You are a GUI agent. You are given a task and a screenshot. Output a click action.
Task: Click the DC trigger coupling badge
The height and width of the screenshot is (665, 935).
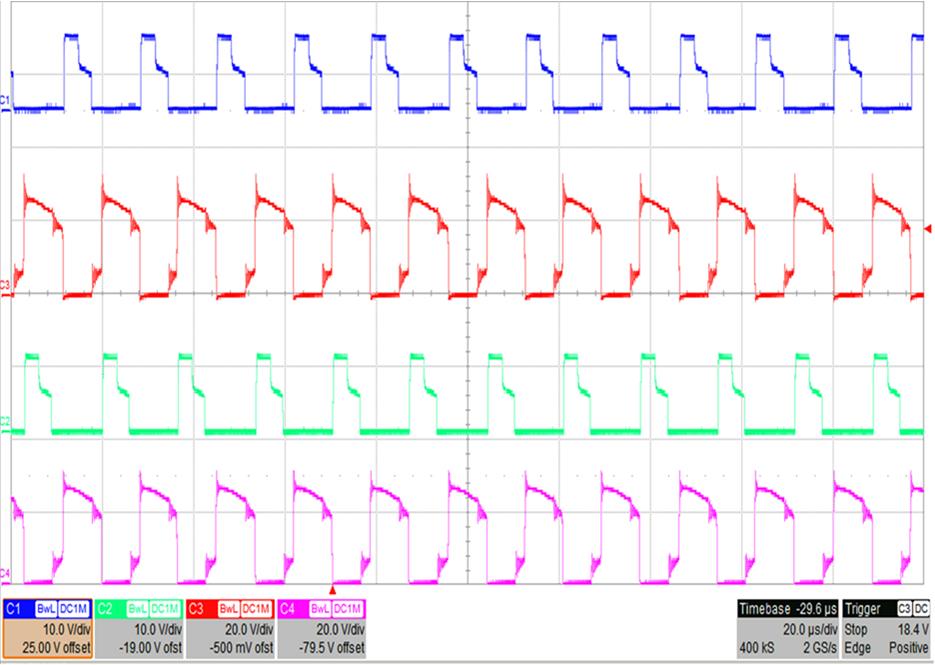point(920,608)
